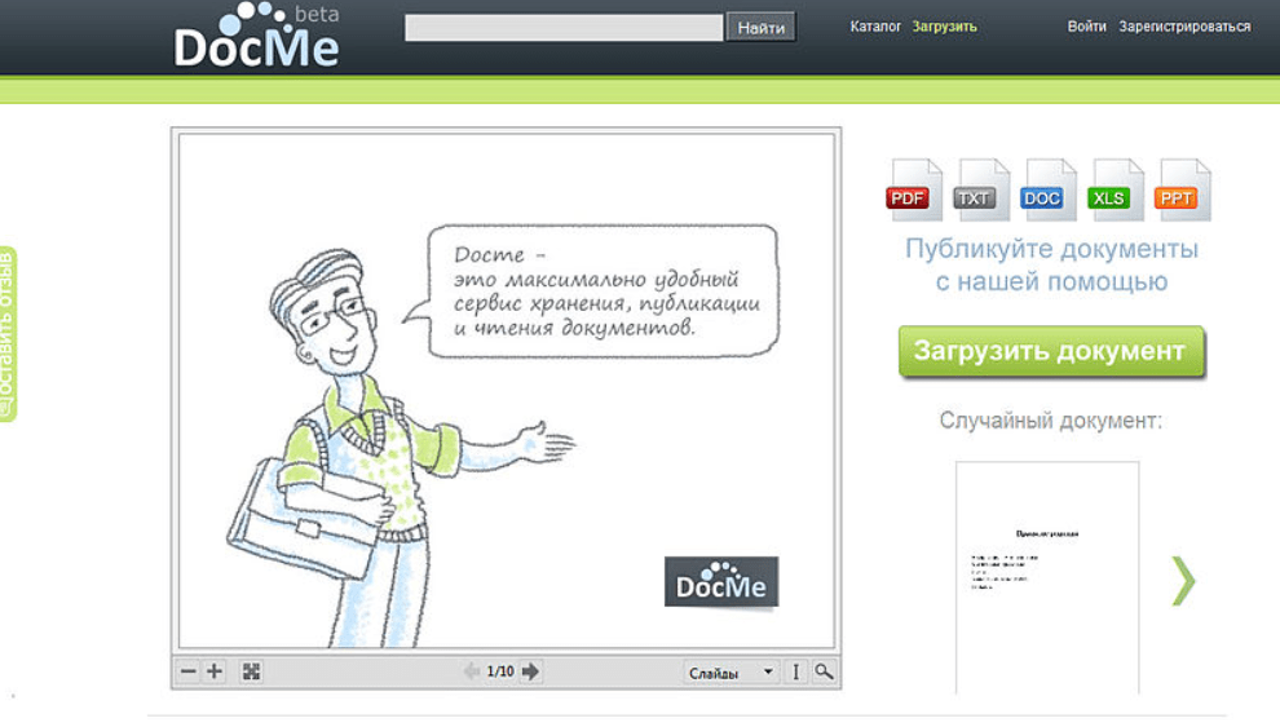This screenshot has height=720, width=1280.
Task: Open the Каталог link
Action: [x=876, y=27]
